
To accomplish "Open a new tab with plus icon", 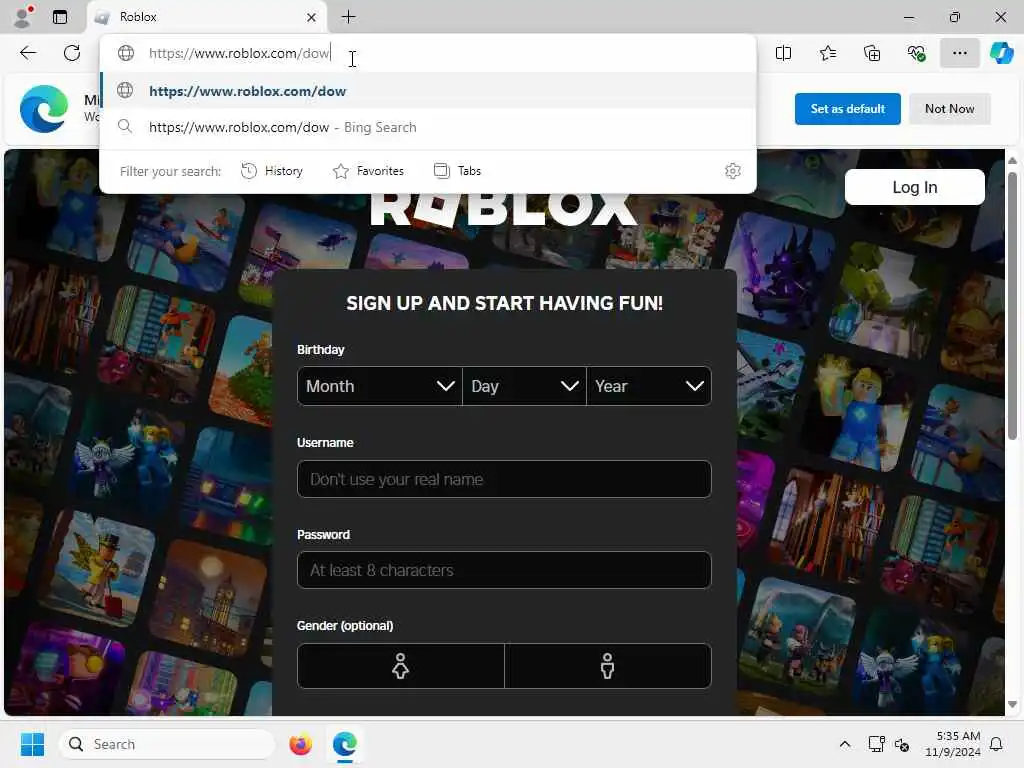I will [349, 17].
